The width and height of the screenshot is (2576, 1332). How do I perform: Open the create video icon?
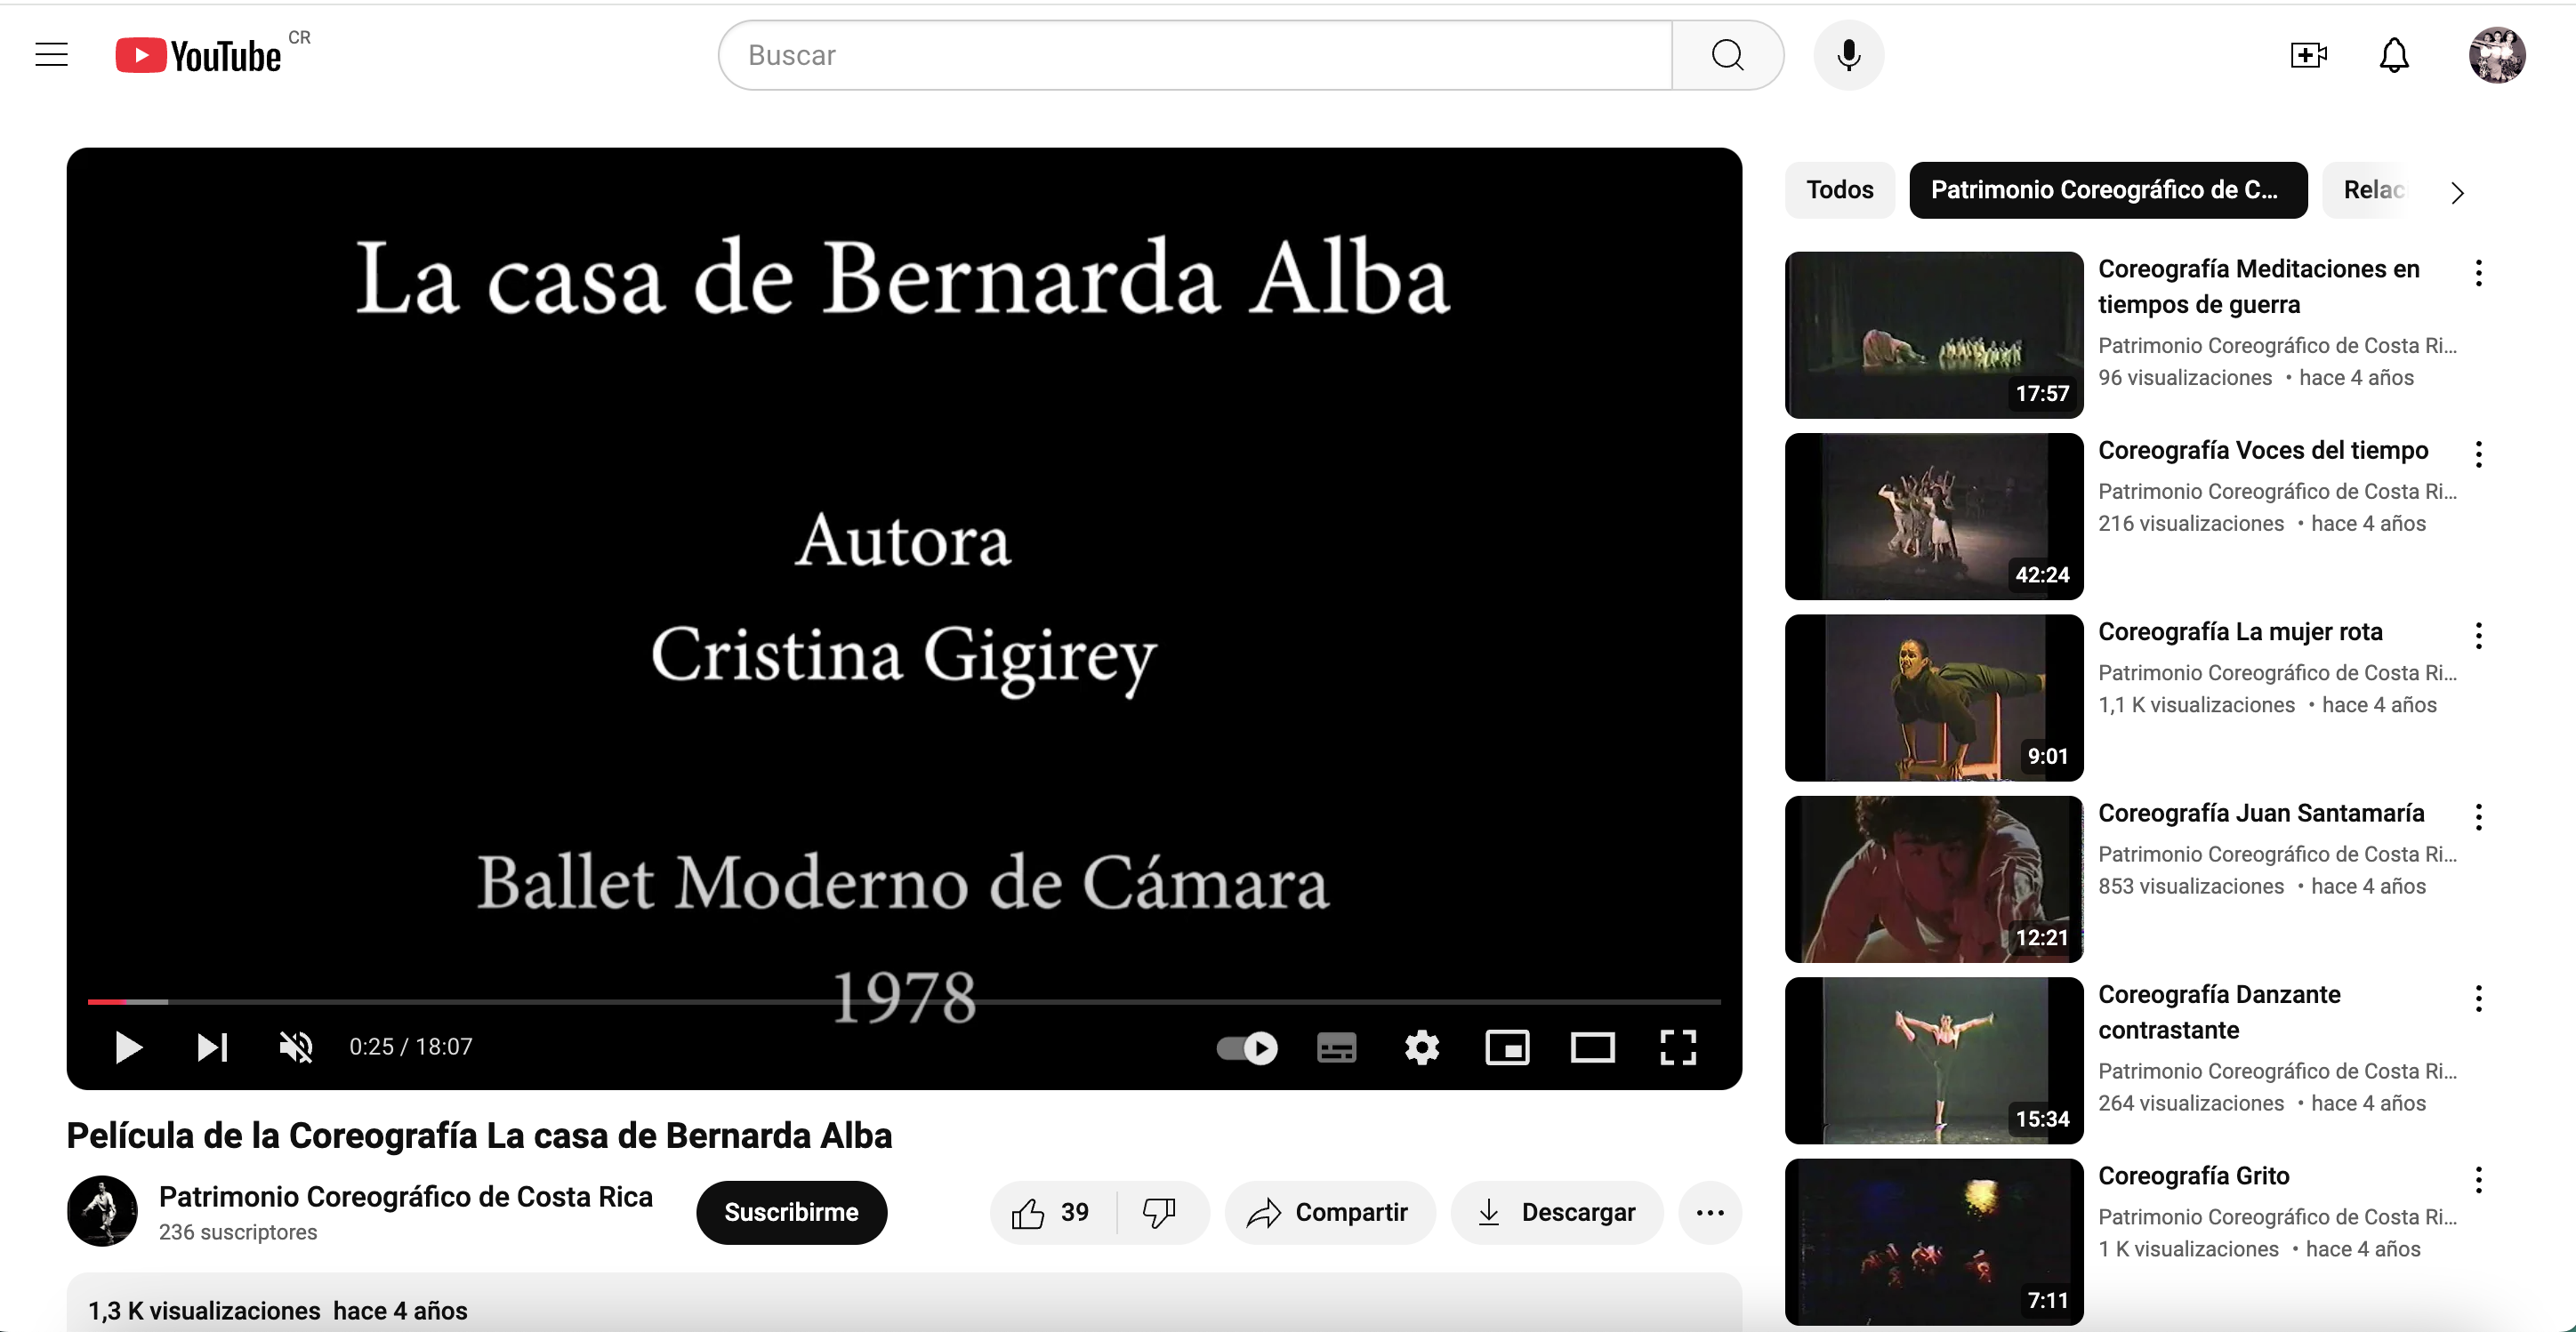(2308, 55)
